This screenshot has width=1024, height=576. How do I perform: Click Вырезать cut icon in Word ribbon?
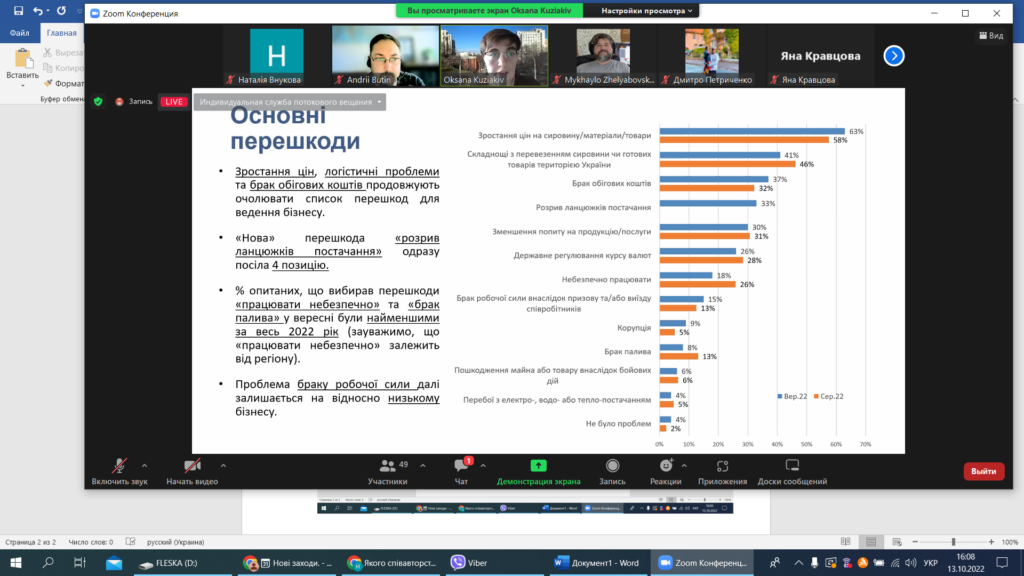tap(47, 52)
